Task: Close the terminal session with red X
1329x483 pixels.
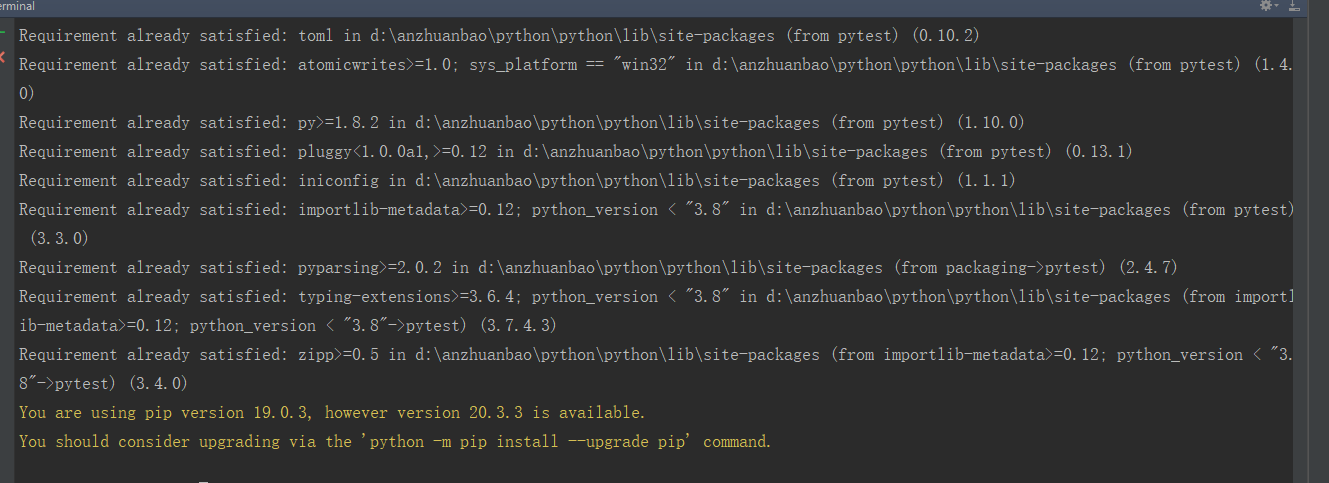Action: tap(3, 58)
